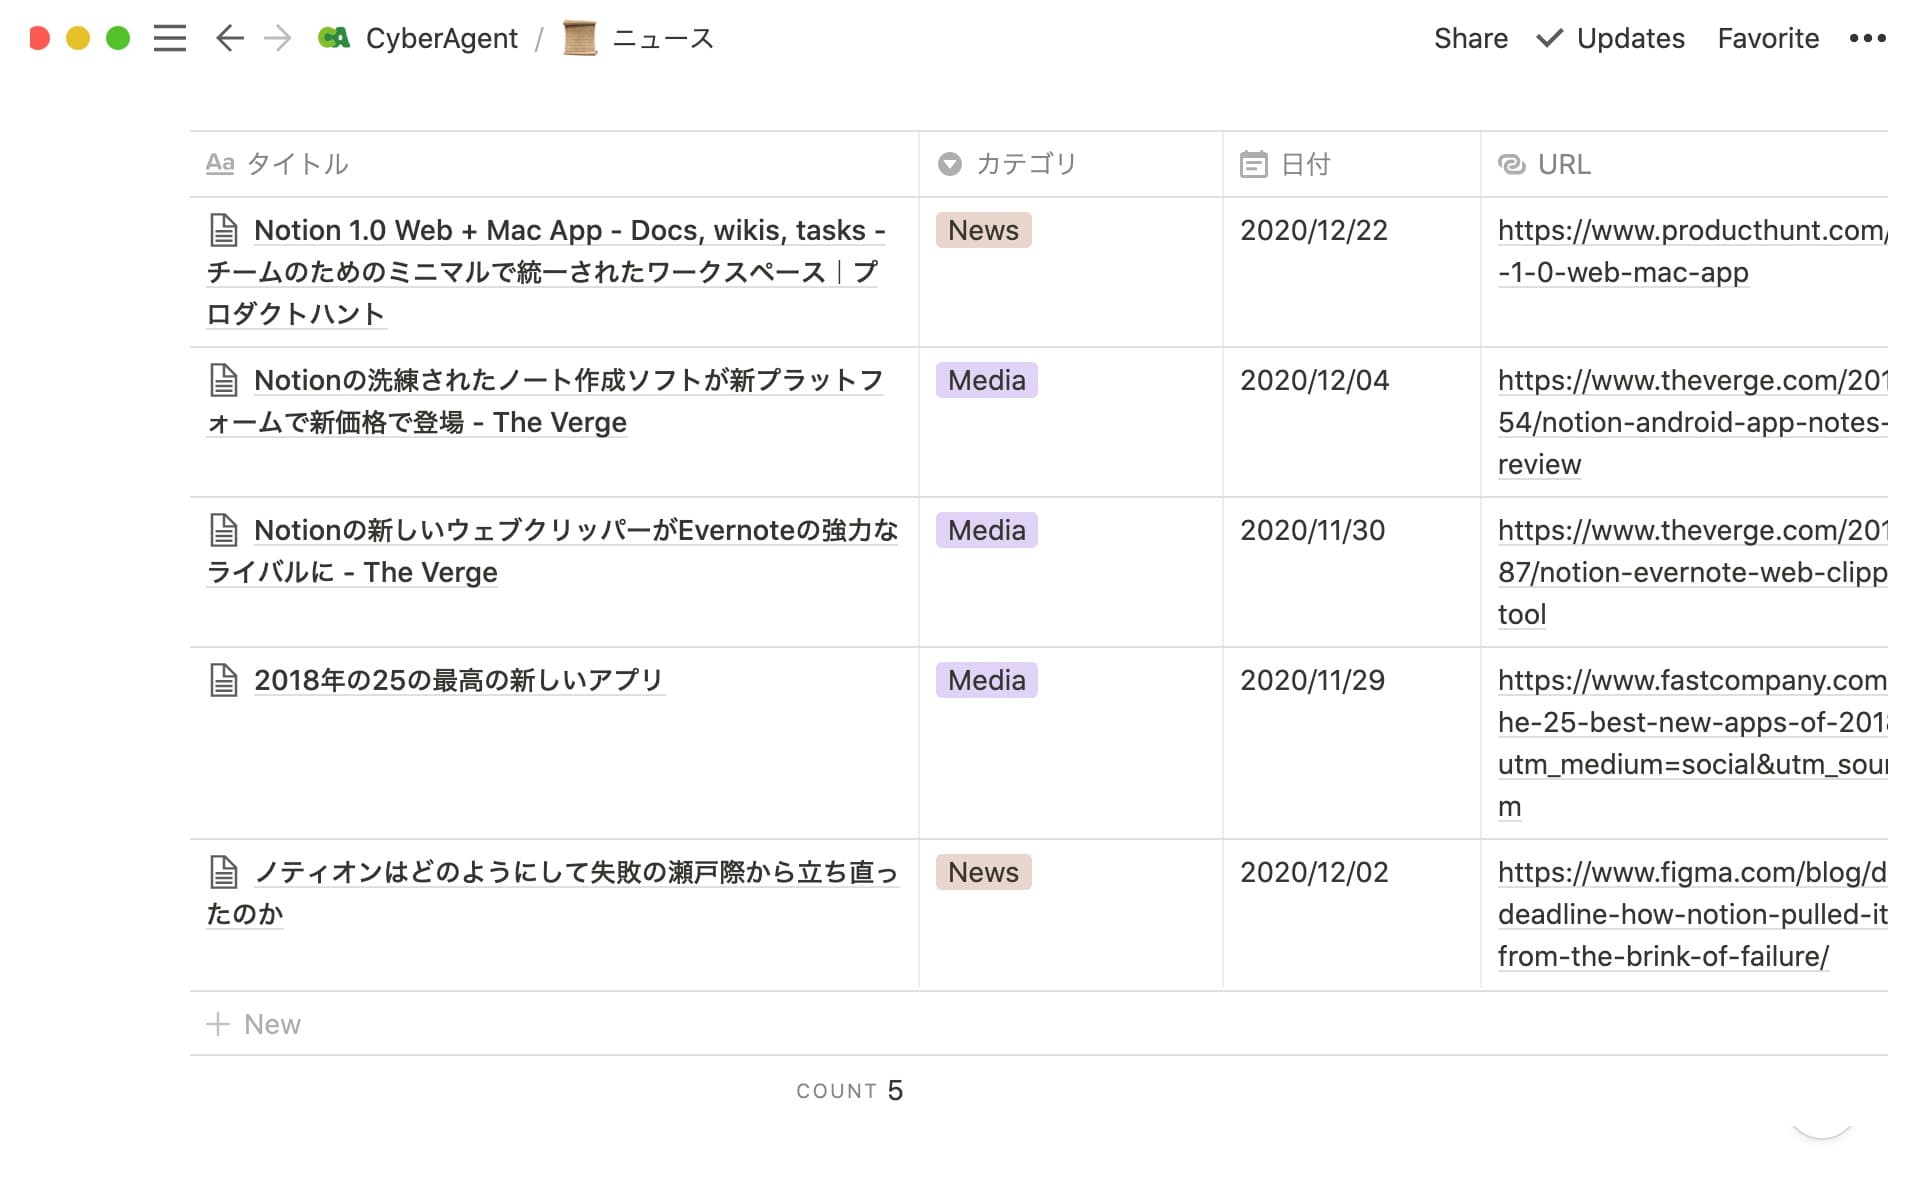1920x1200 pixels.
Task: Toggle Favorite for this page
Action: coord(1767,38)
